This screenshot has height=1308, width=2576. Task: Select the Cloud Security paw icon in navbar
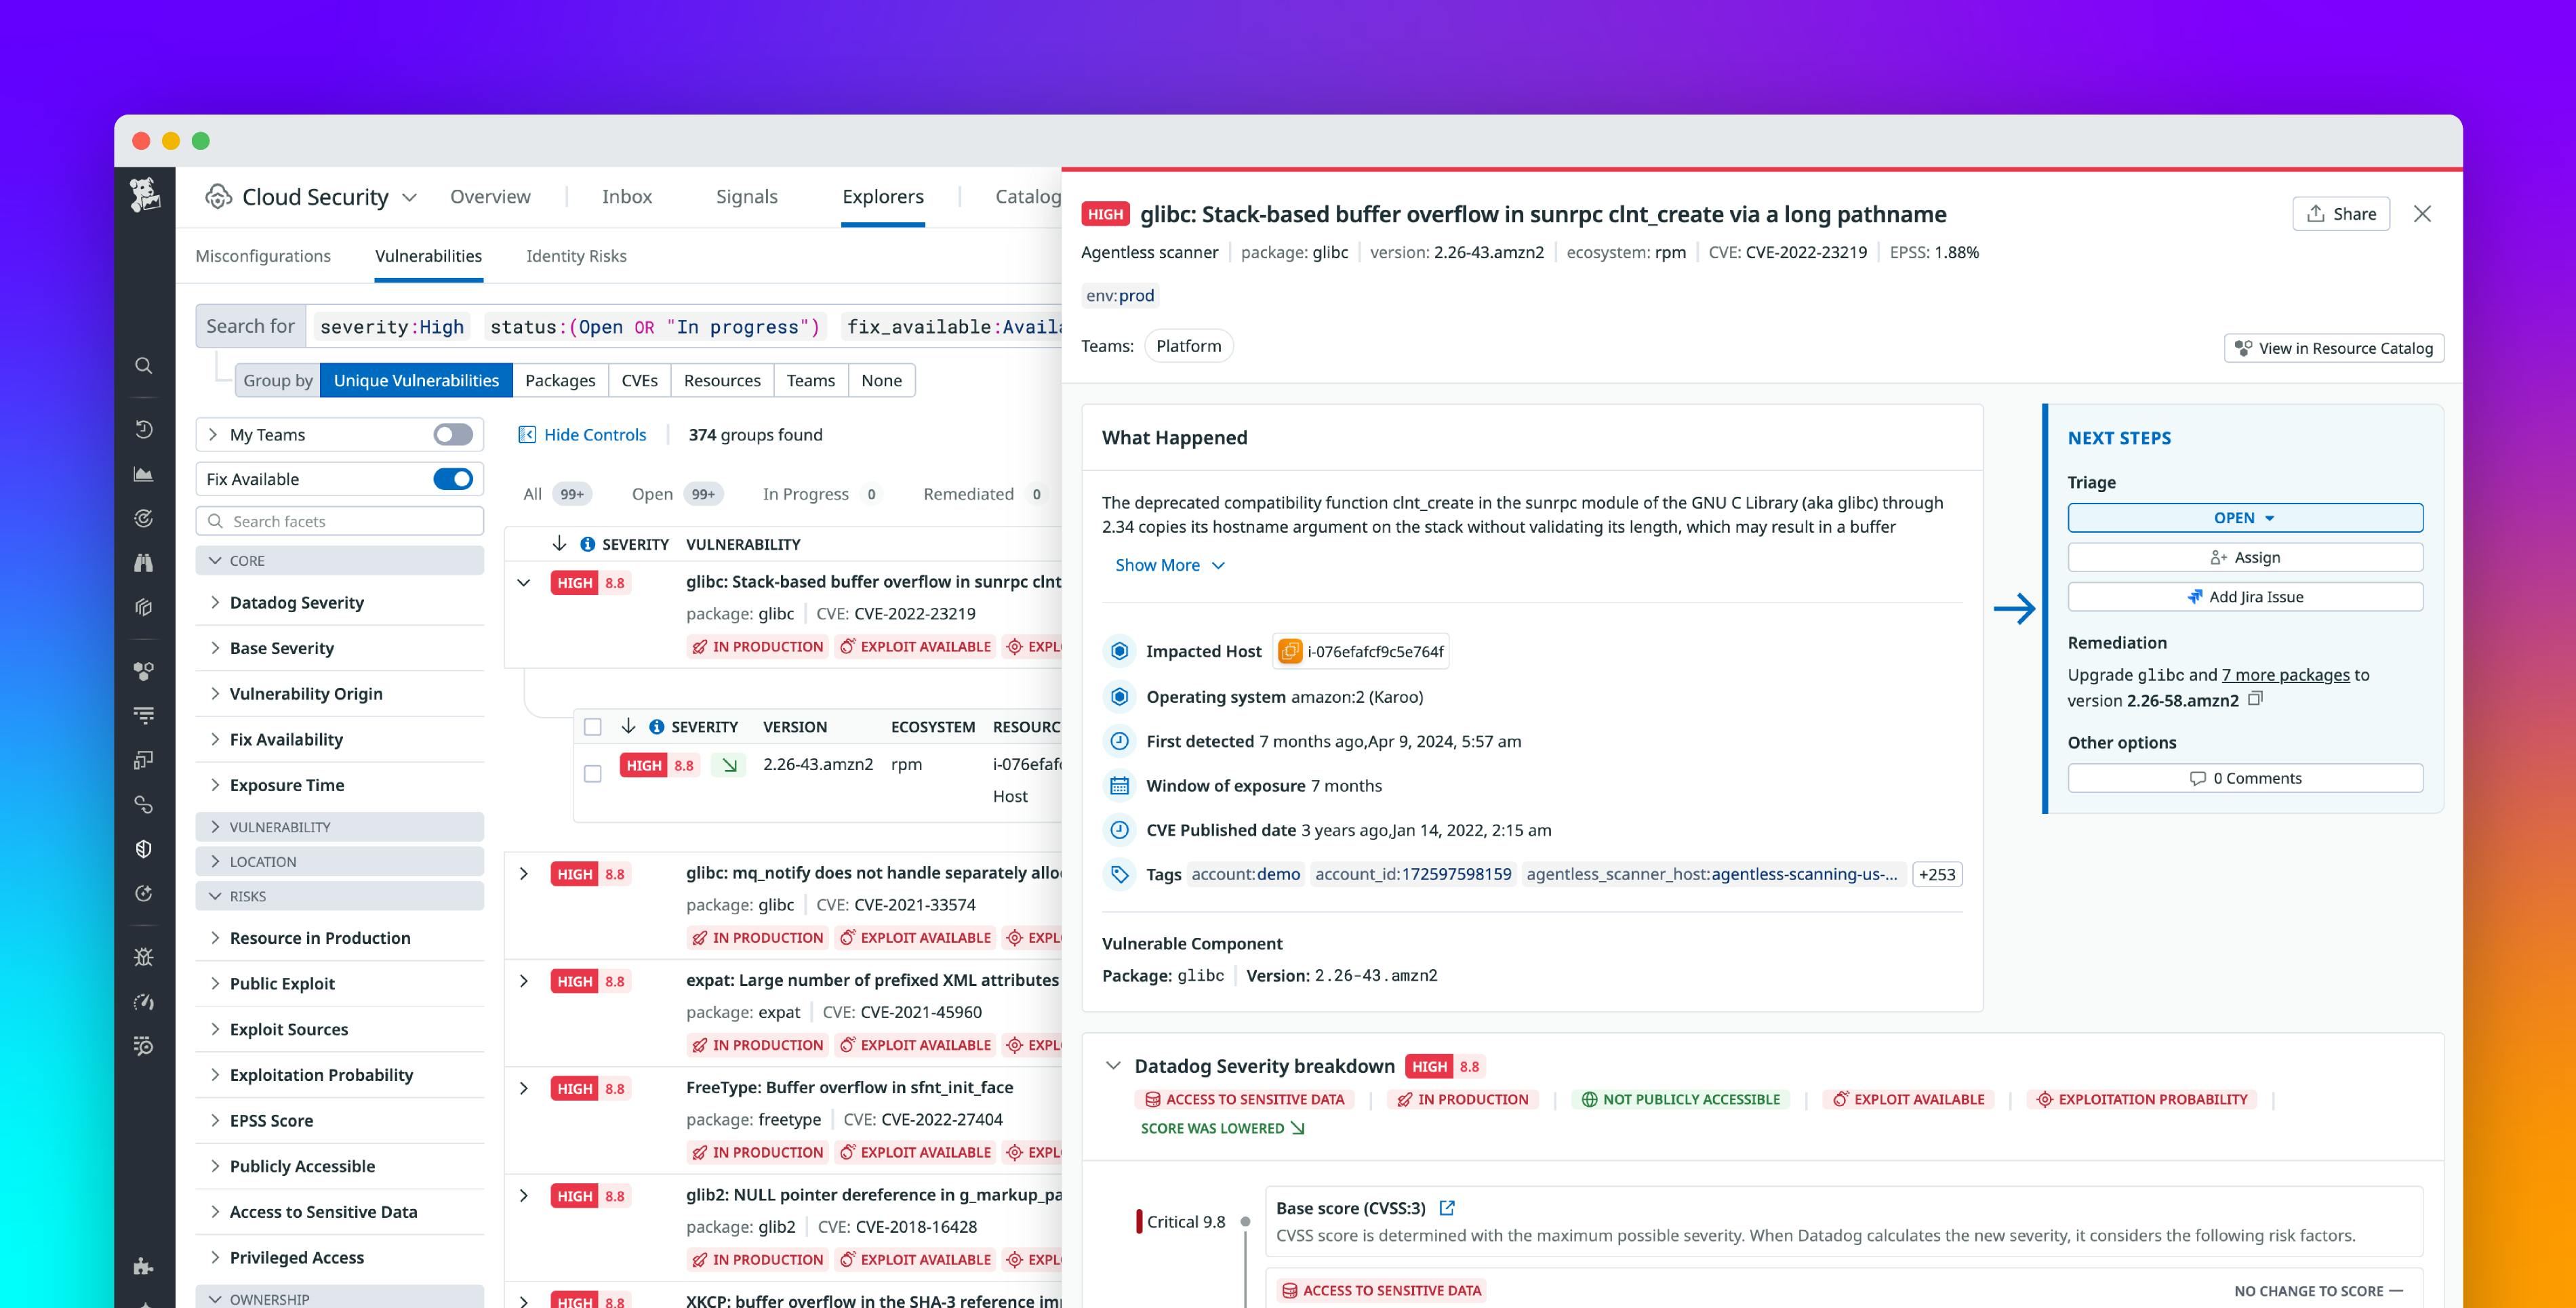pyautogui.click(x=220, y=196)
